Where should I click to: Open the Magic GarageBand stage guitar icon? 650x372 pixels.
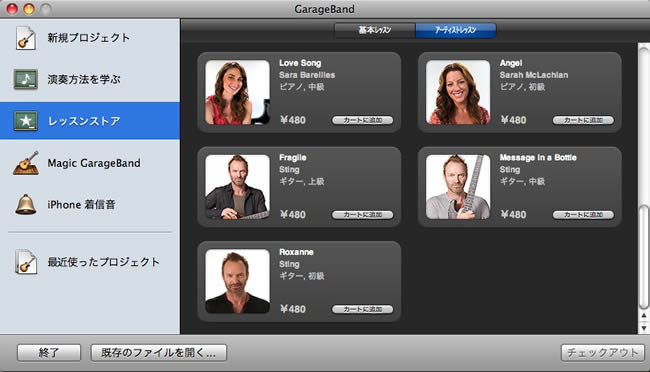(26, 163)
